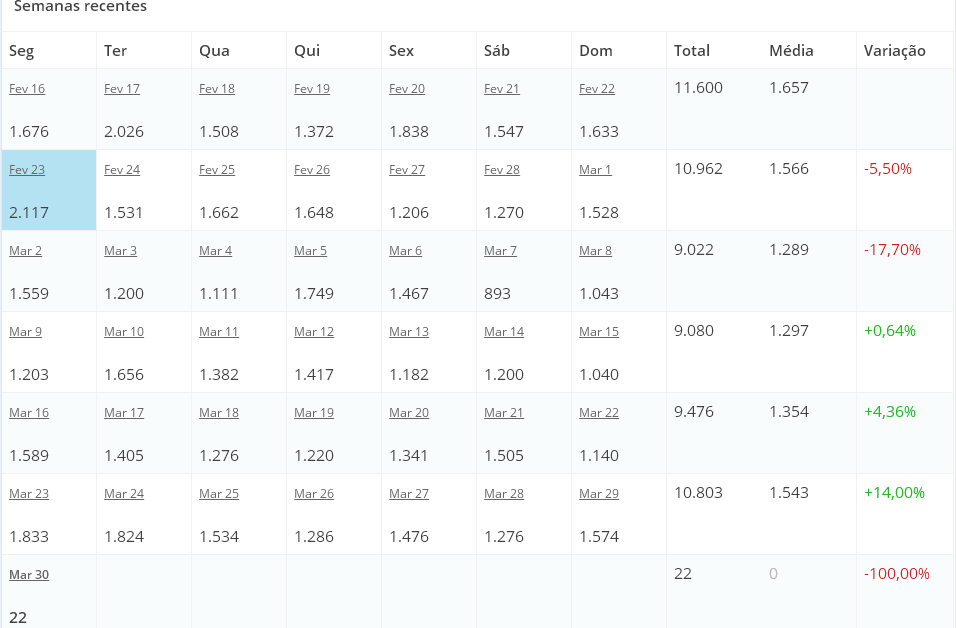This screenshot has height=628, width=956.
Task: Select the -17,70% variation value
Action: 892,250
